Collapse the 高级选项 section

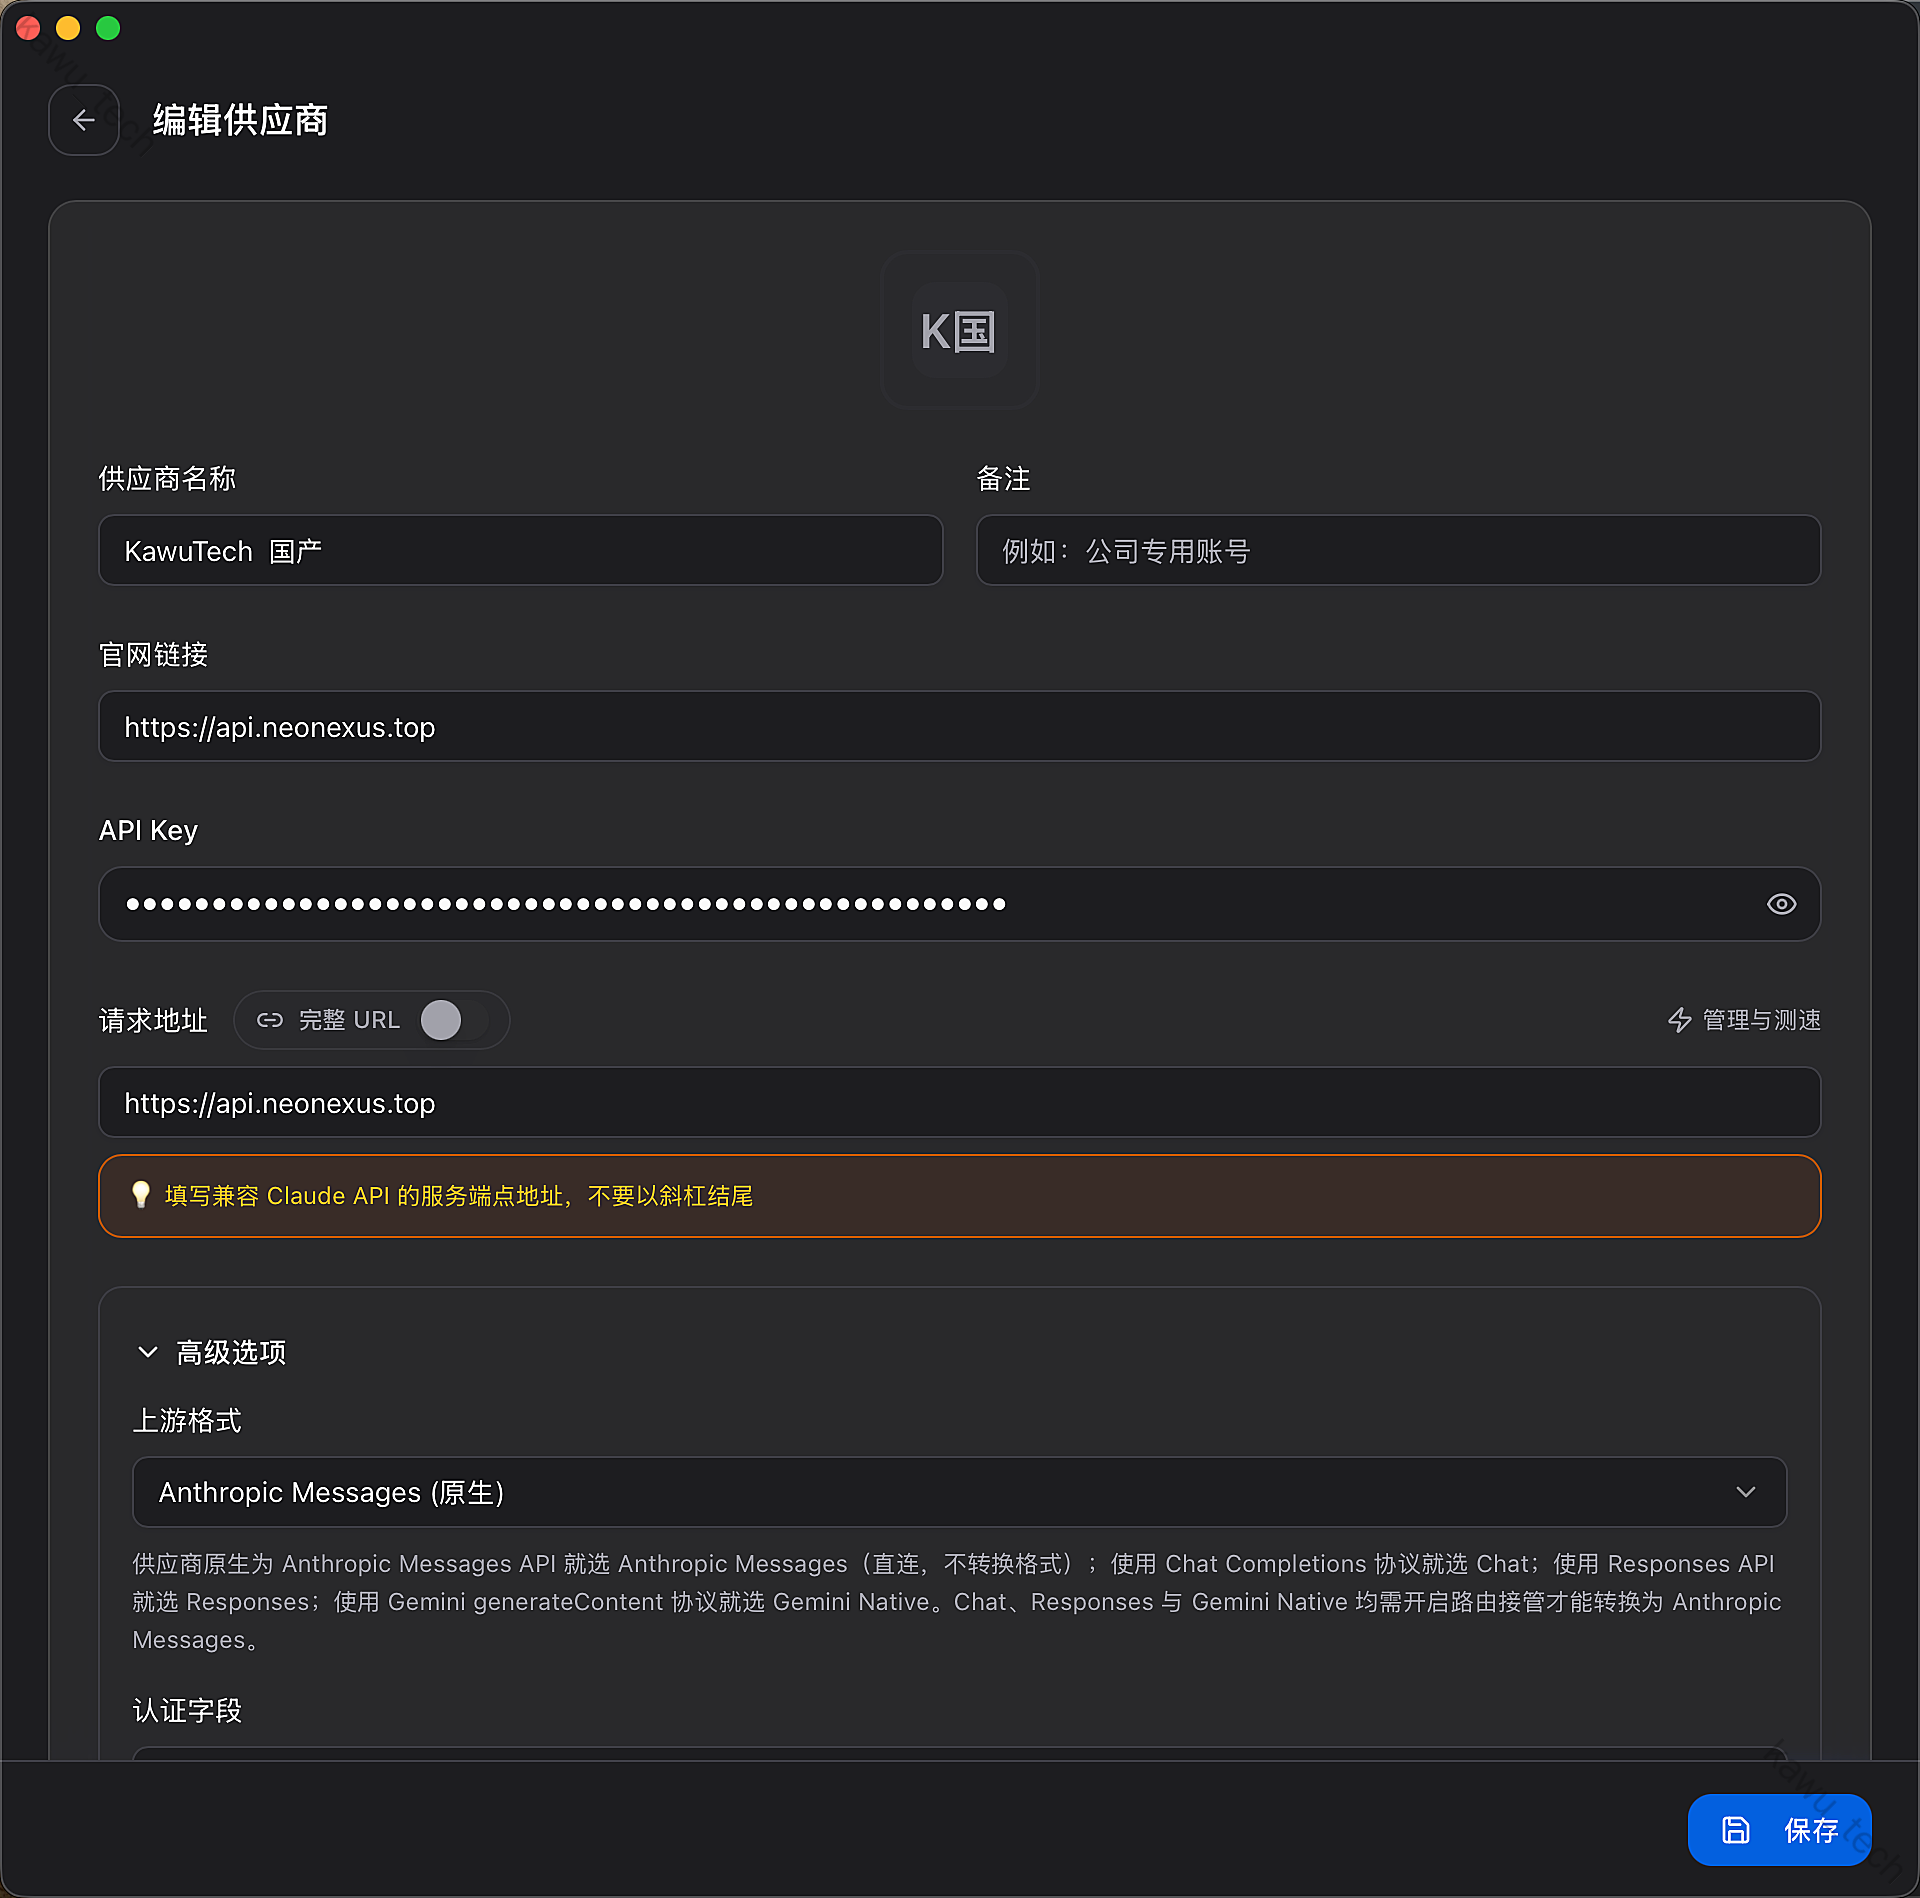pos(212,1352)
